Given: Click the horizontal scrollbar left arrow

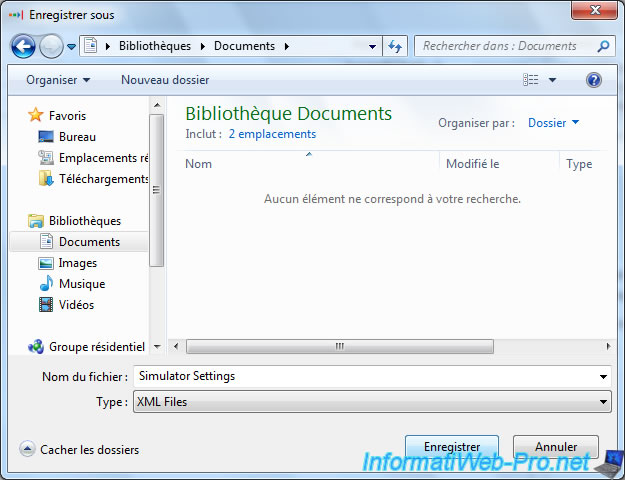Looking at the screenshot, I should click(176, 346).
